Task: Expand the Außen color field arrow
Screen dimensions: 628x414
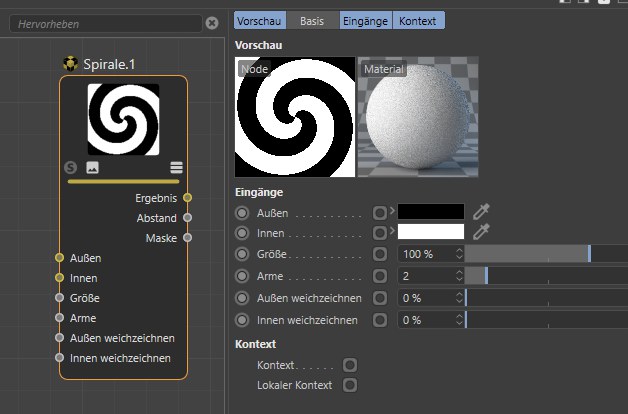Action: (392, 212)
